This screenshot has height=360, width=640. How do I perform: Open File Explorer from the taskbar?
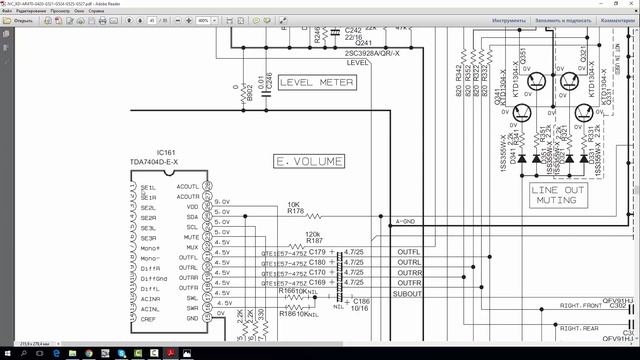point(72,353)
